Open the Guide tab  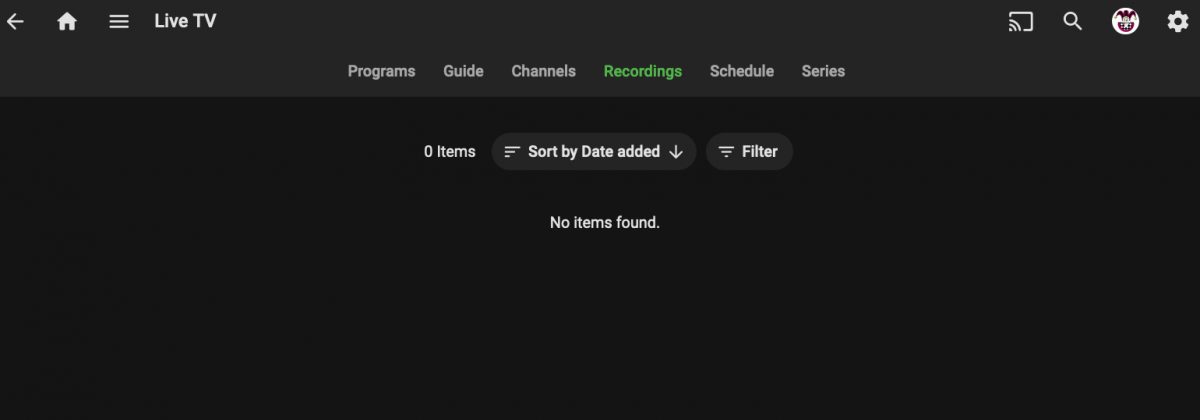[x=463, y=71]
